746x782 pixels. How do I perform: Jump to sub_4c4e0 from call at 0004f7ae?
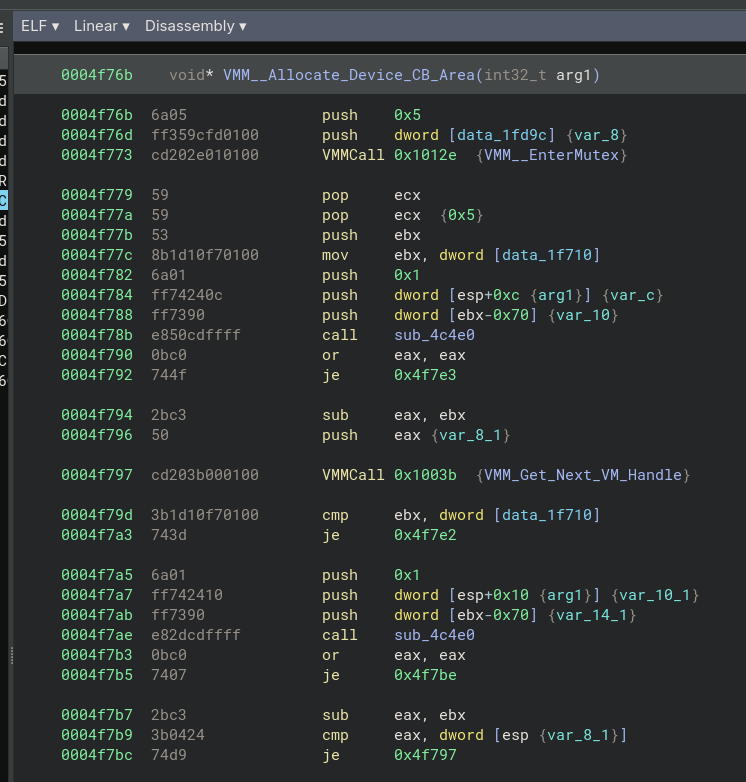pyautogui.click(x=434, y=635)
